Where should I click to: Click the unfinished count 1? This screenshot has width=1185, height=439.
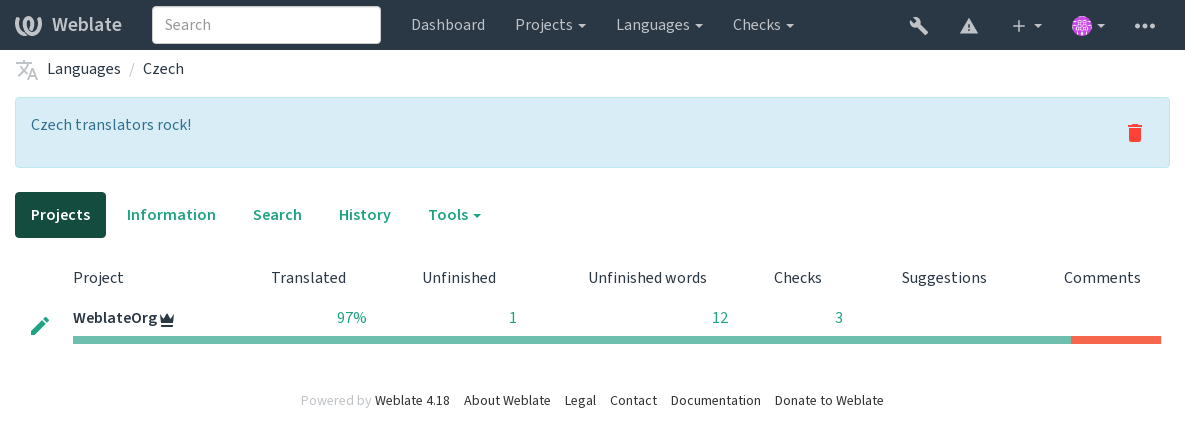pos(512,318)
